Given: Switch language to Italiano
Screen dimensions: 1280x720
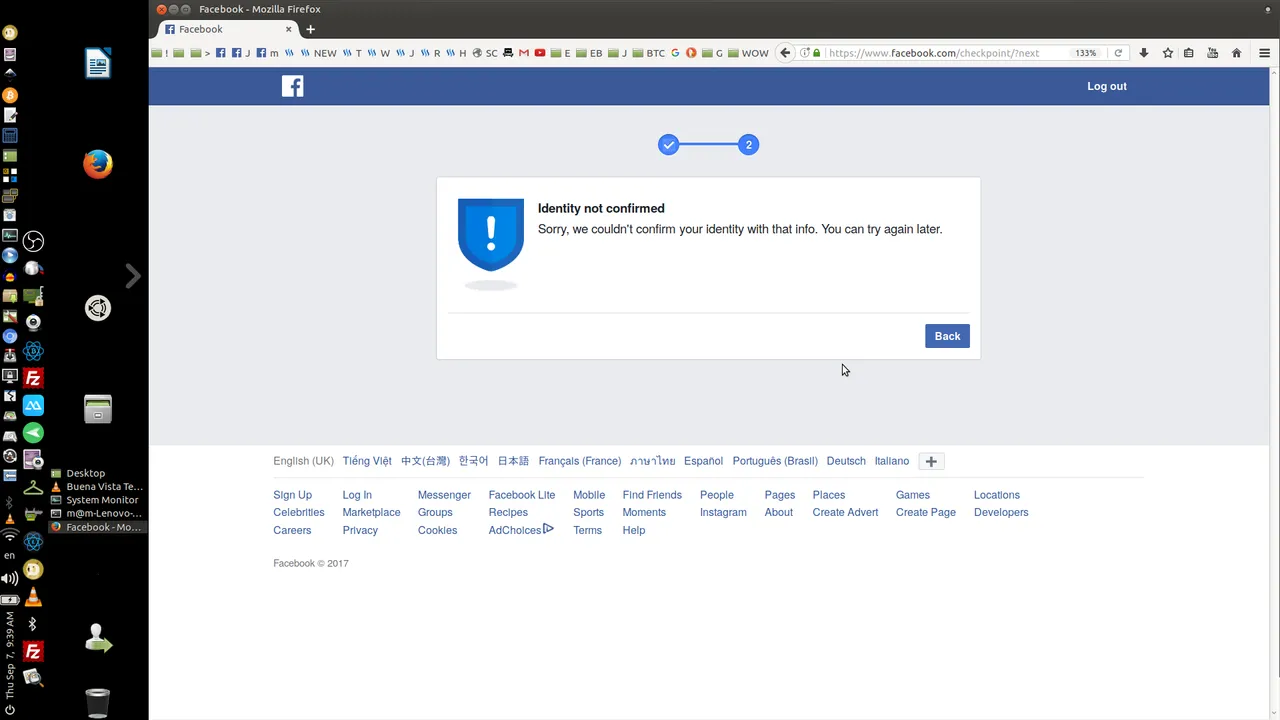Looking at the screenshot, I should pyautogui.click(x=892, y=461).
